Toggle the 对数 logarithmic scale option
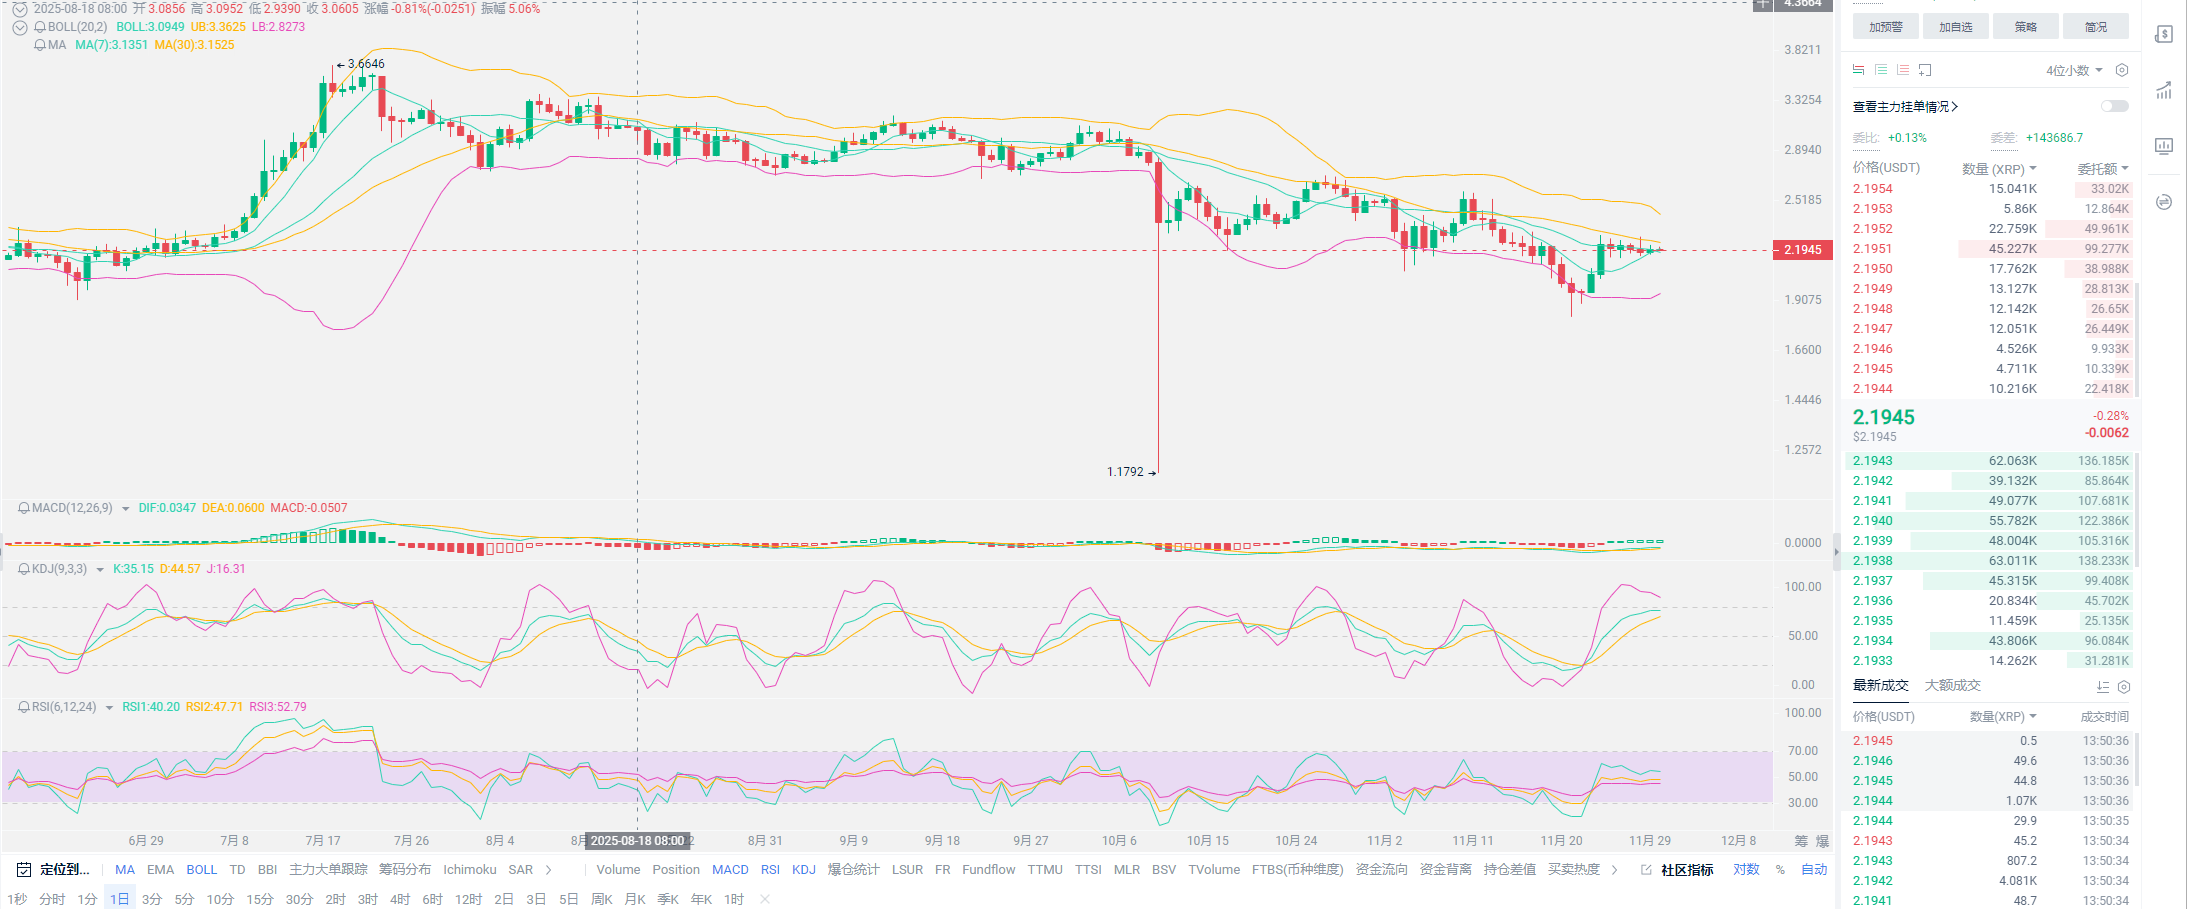2187x909 pixels. [1746, 870]
